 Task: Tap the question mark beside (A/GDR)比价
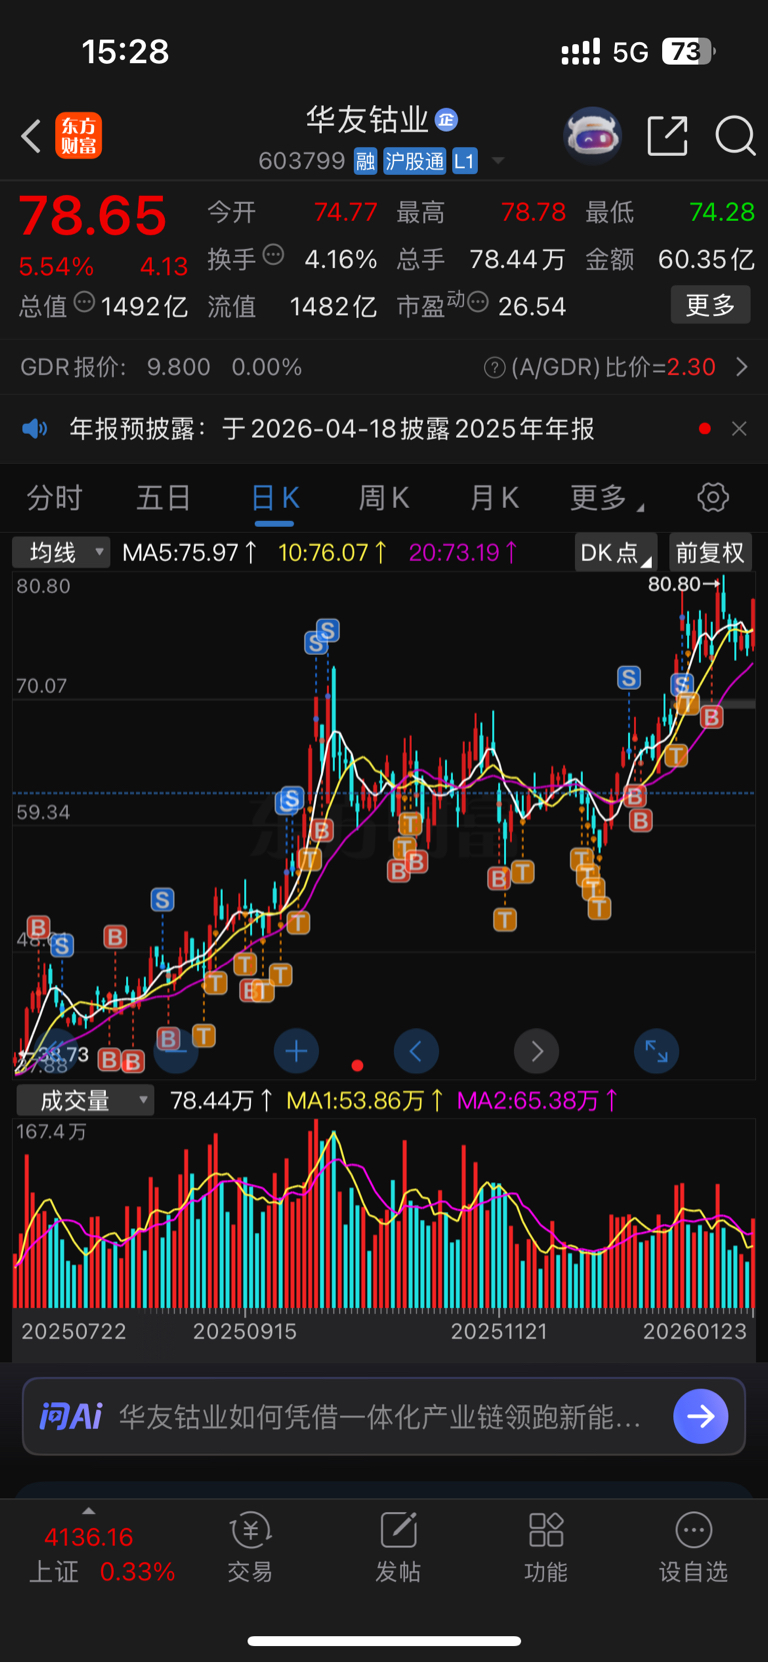coord(494,368)
